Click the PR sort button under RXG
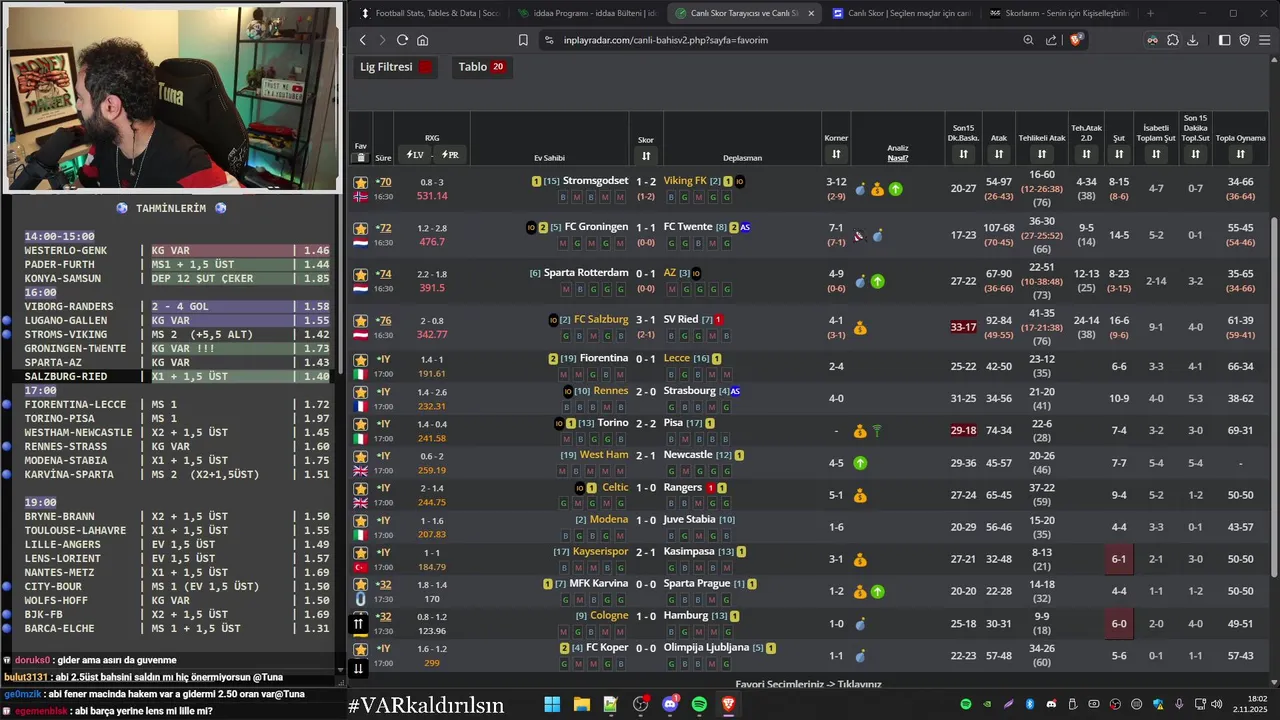 450,155
